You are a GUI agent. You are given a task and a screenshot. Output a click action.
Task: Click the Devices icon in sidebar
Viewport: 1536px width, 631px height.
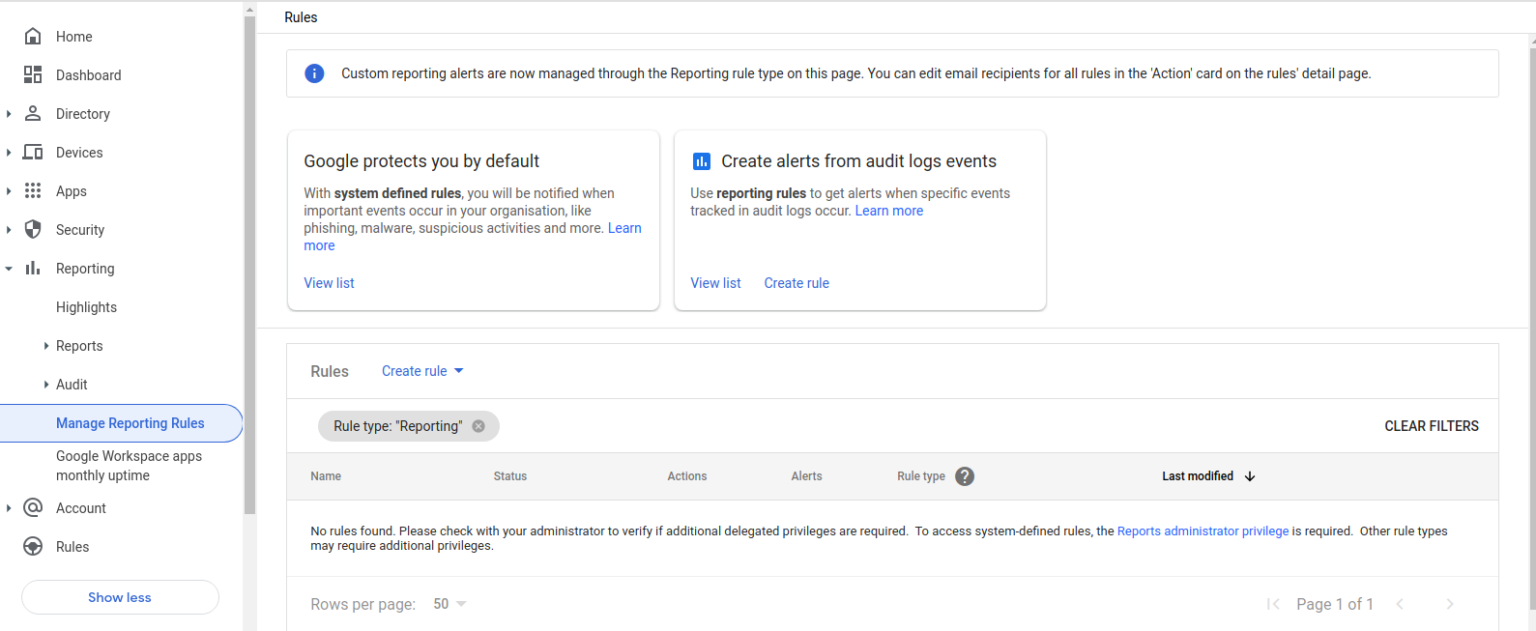coord(34,152)
